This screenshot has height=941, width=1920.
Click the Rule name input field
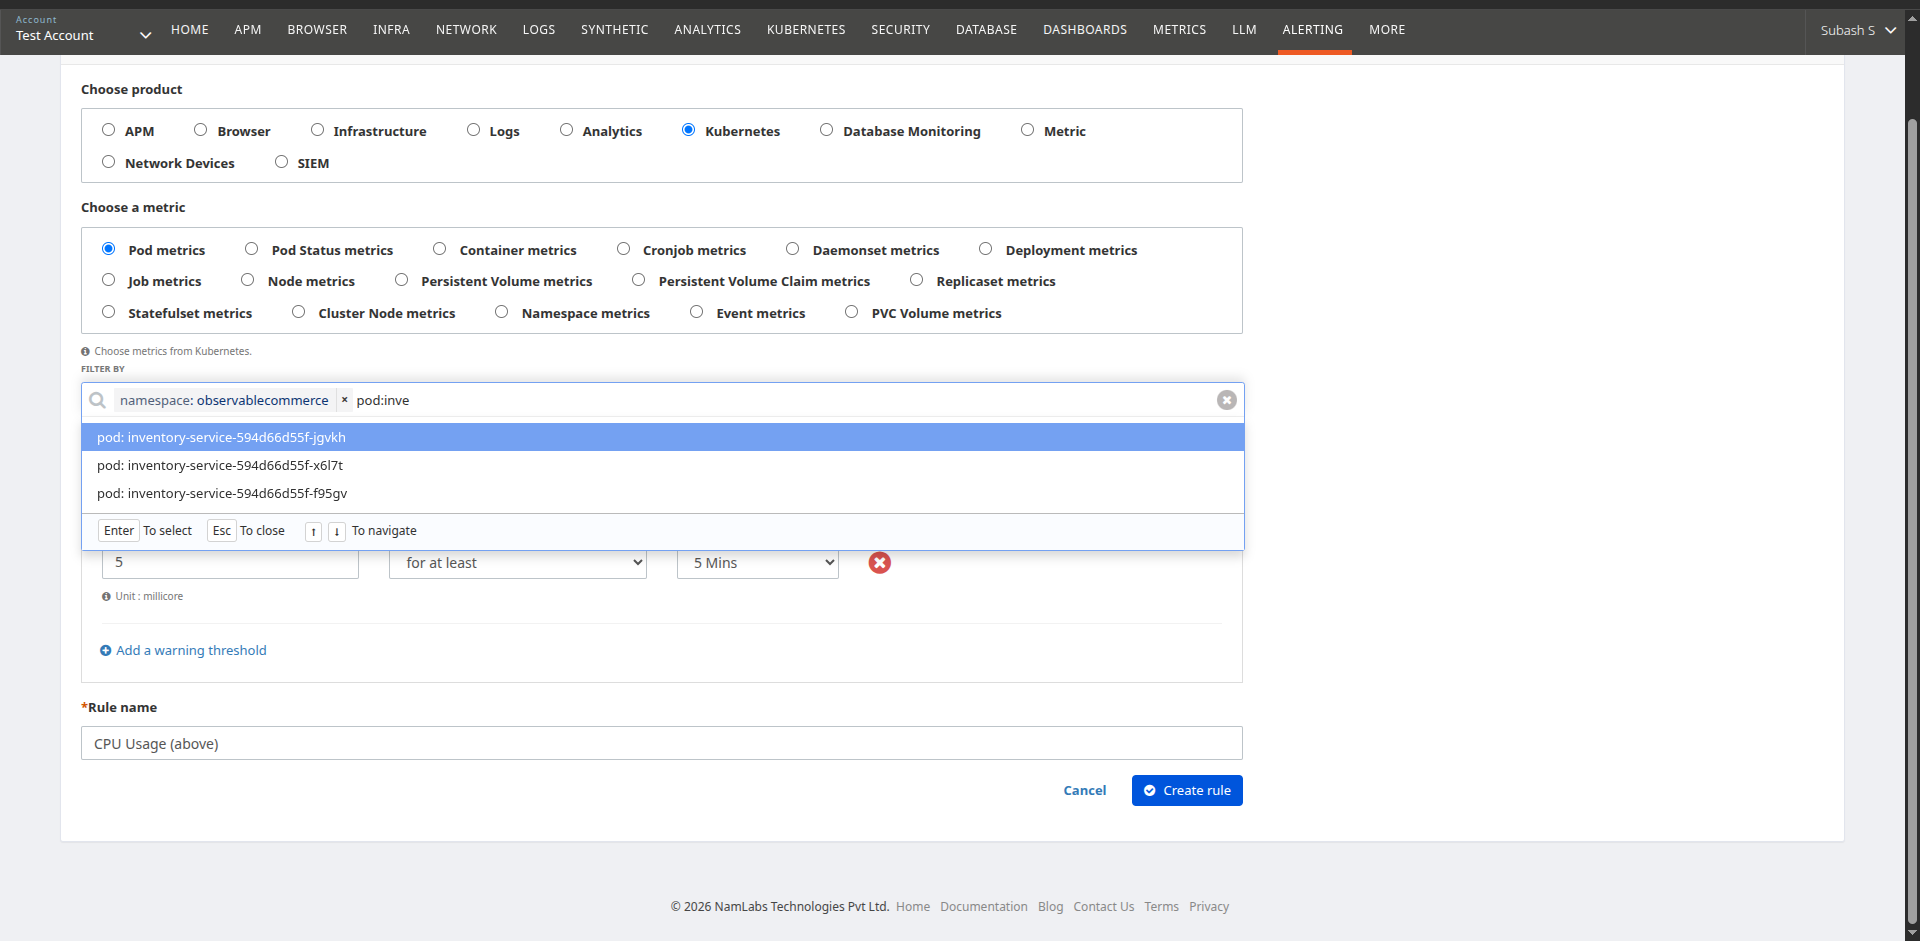coord(662,743)
